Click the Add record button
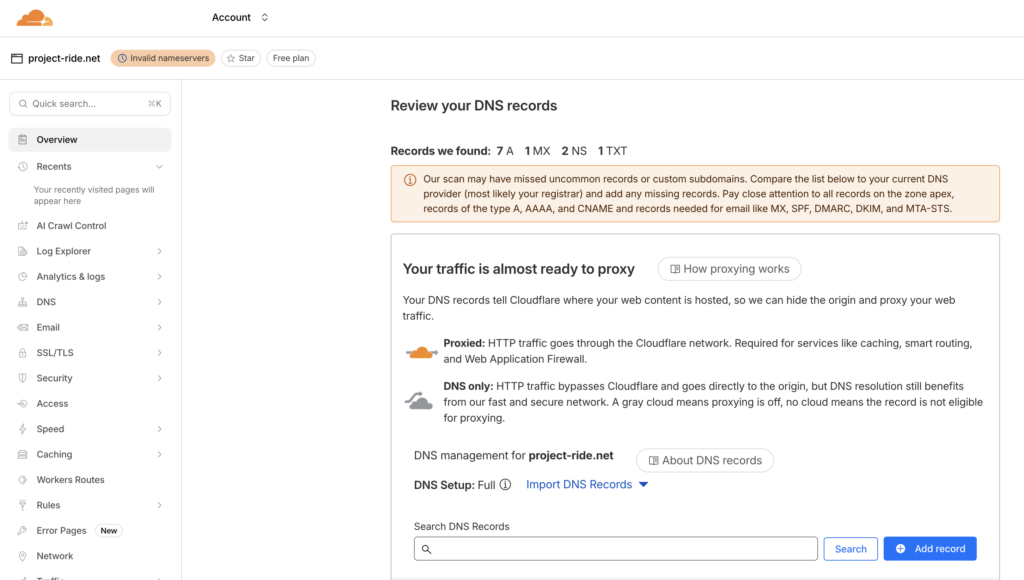This screenshot has width=1024, height=580. [929, 549]
